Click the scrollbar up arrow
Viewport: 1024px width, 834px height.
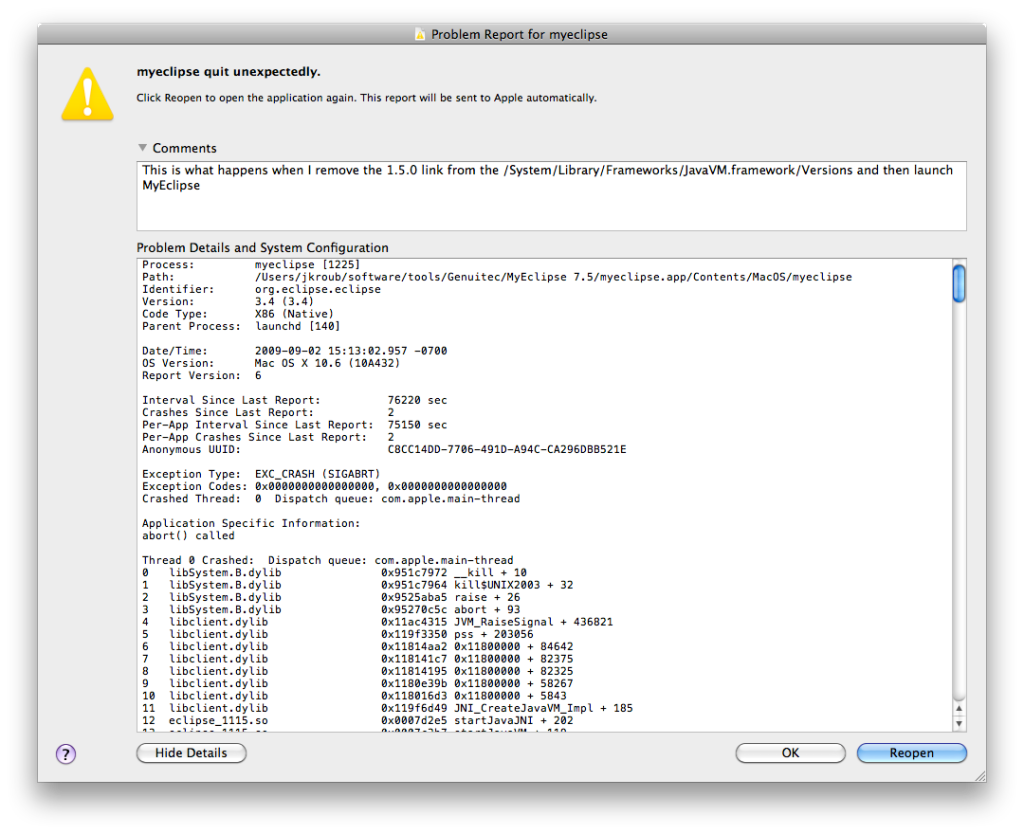[x=959, y=709]
